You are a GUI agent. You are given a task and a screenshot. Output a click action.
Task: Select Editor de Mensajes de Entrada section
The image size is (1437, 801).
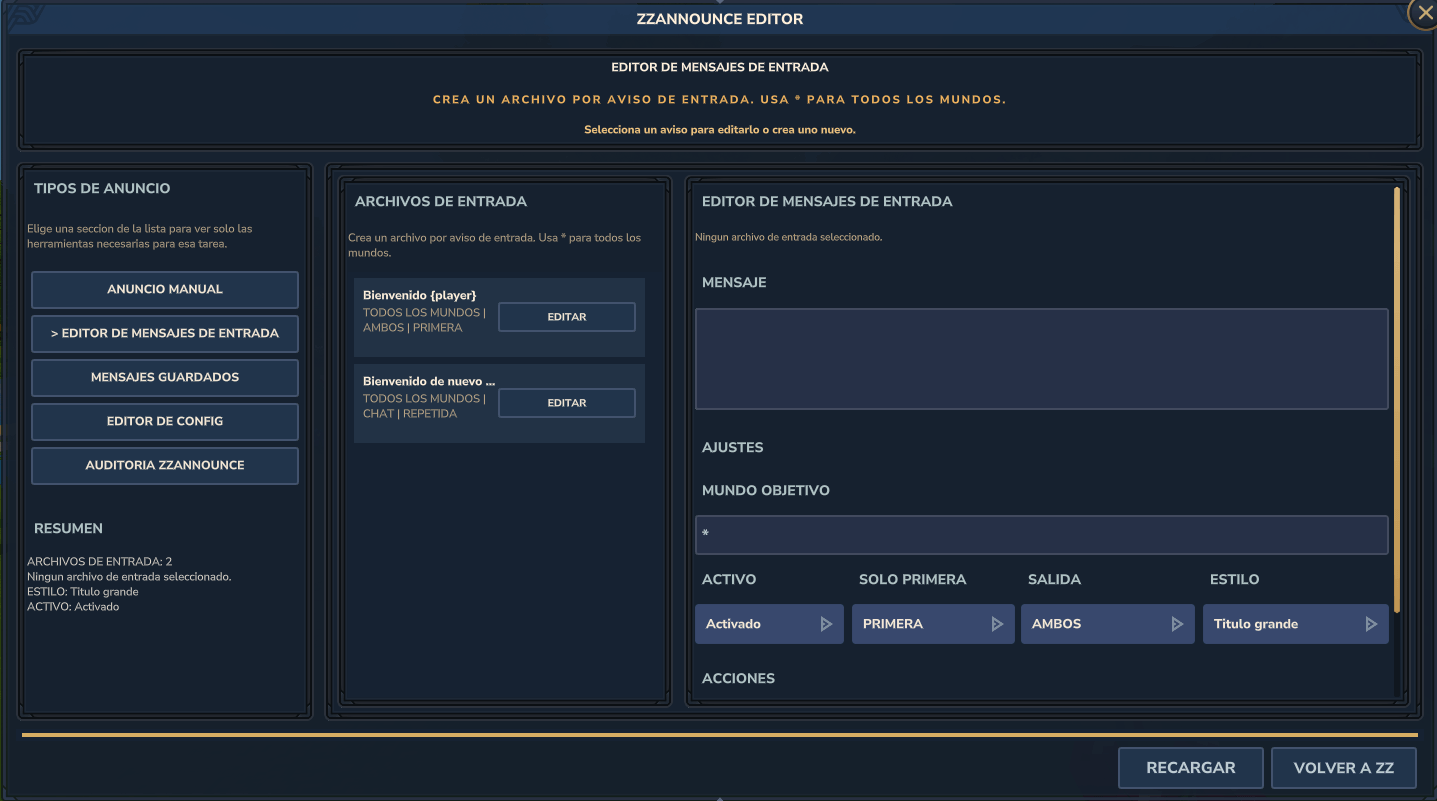tap(165, 333)
